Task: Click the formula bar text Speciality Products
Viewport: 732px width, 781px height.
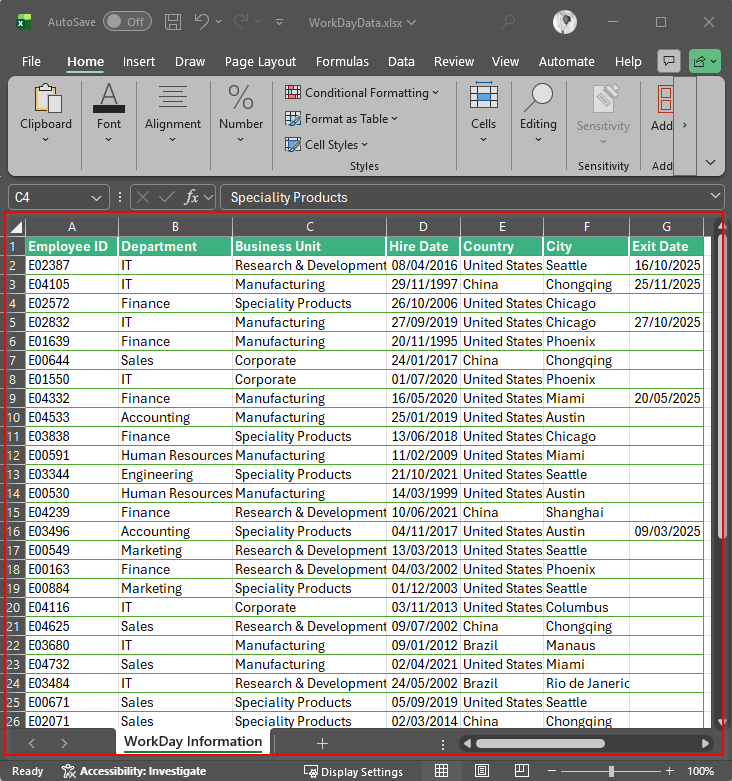Action: [289, 198]
